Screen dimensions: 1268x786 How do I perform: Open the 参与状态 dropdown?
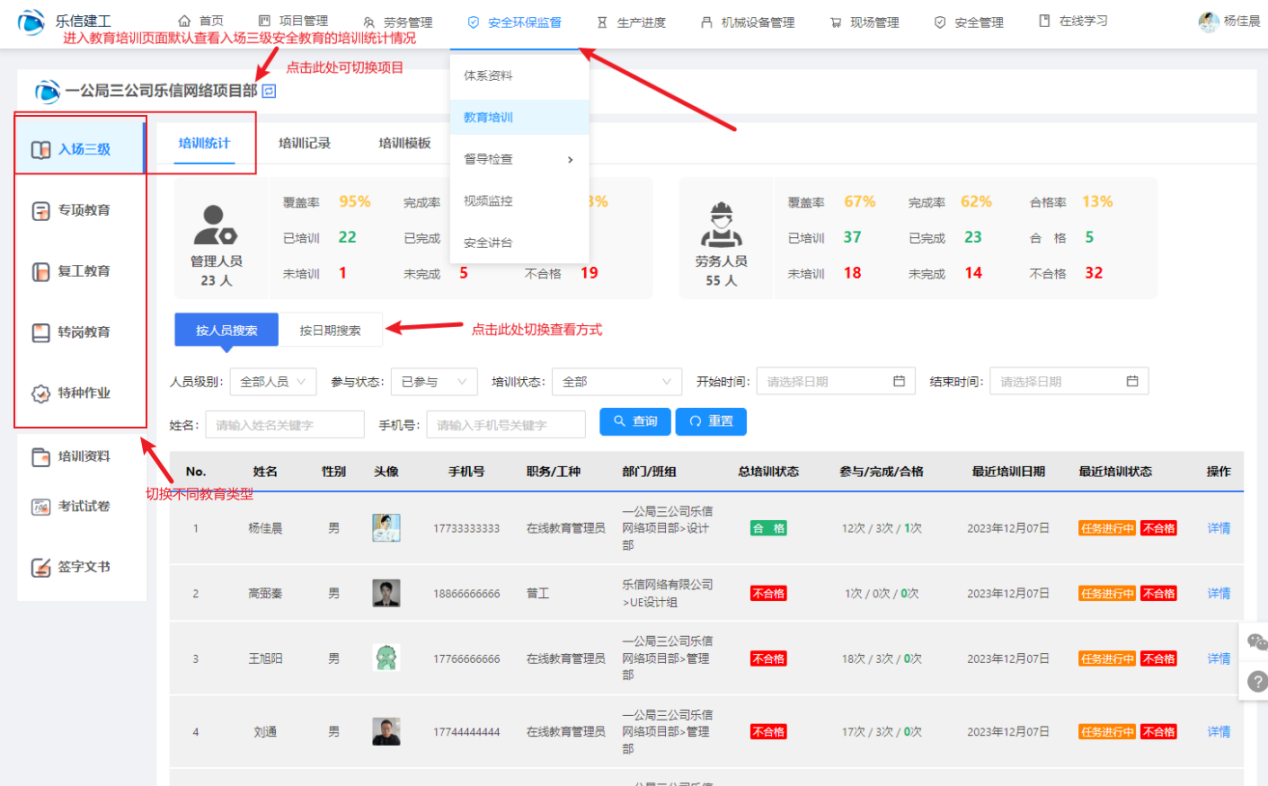pyautogui.click(x=434, y=381)
